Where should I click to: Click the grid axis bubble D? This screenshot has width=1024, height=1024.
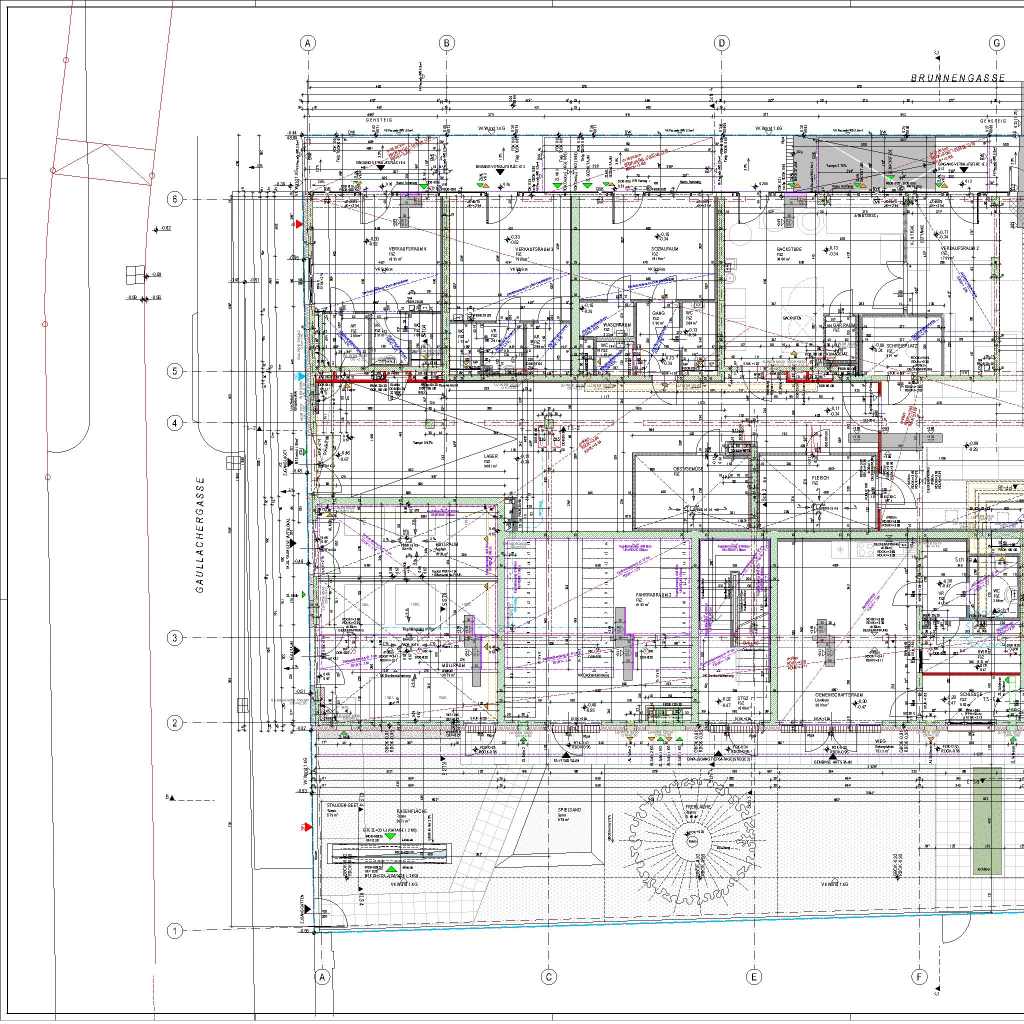click(x=721, y=43)
